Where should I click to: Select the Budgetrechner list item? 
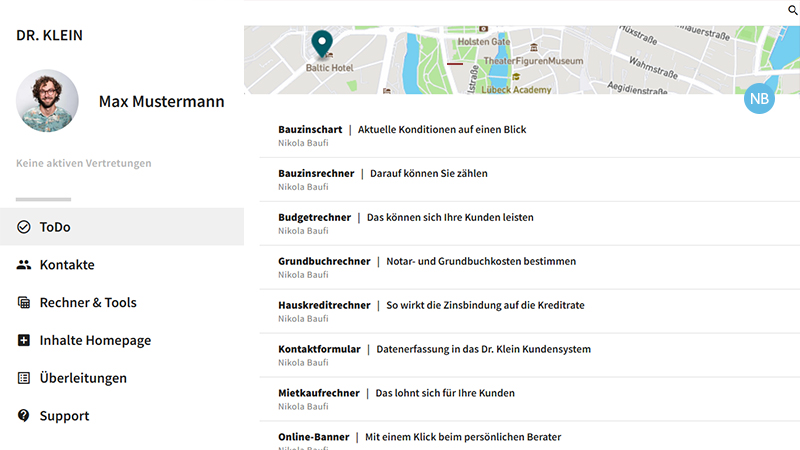(x=314, y=217)
